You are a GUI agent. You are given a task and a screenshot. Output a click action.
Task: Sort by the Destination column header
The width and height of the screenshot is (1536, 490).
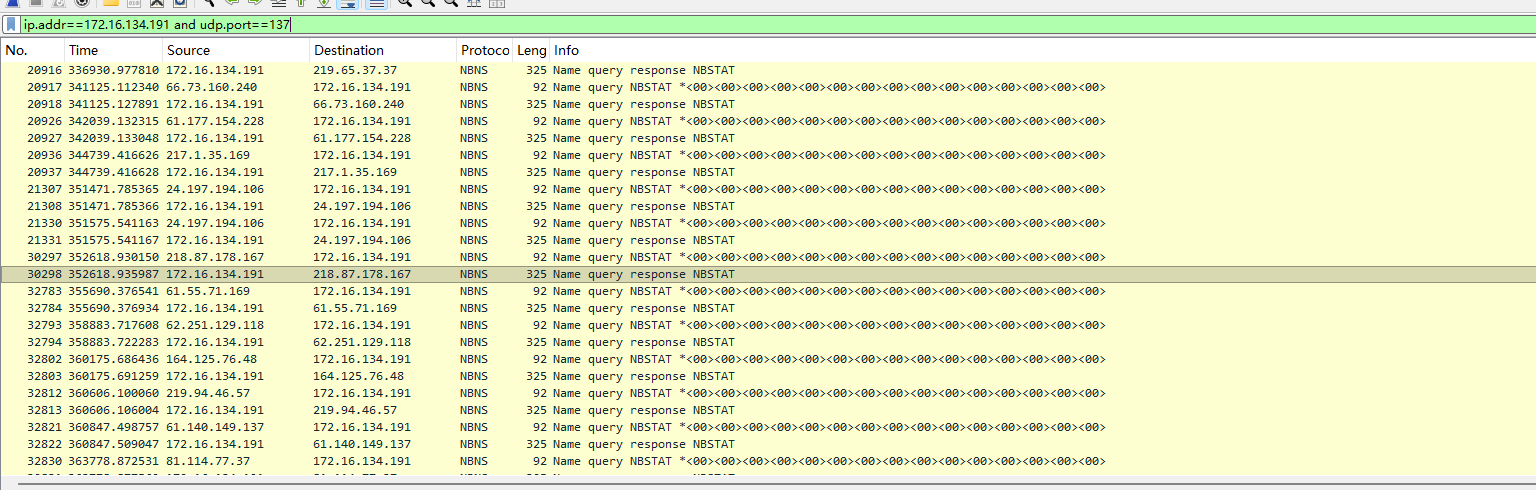pyautogui.click(x=382, y=50)
